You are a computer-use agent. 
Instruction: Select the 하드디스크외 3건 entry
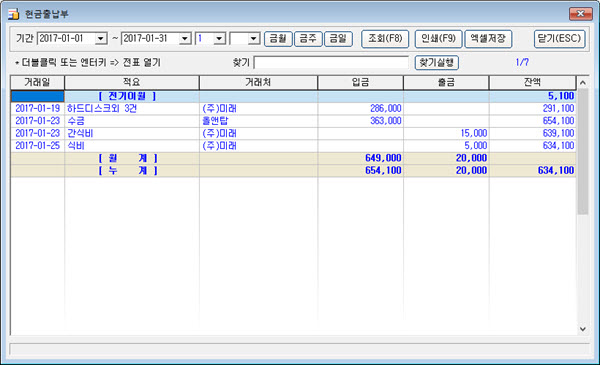pos(102,109)
